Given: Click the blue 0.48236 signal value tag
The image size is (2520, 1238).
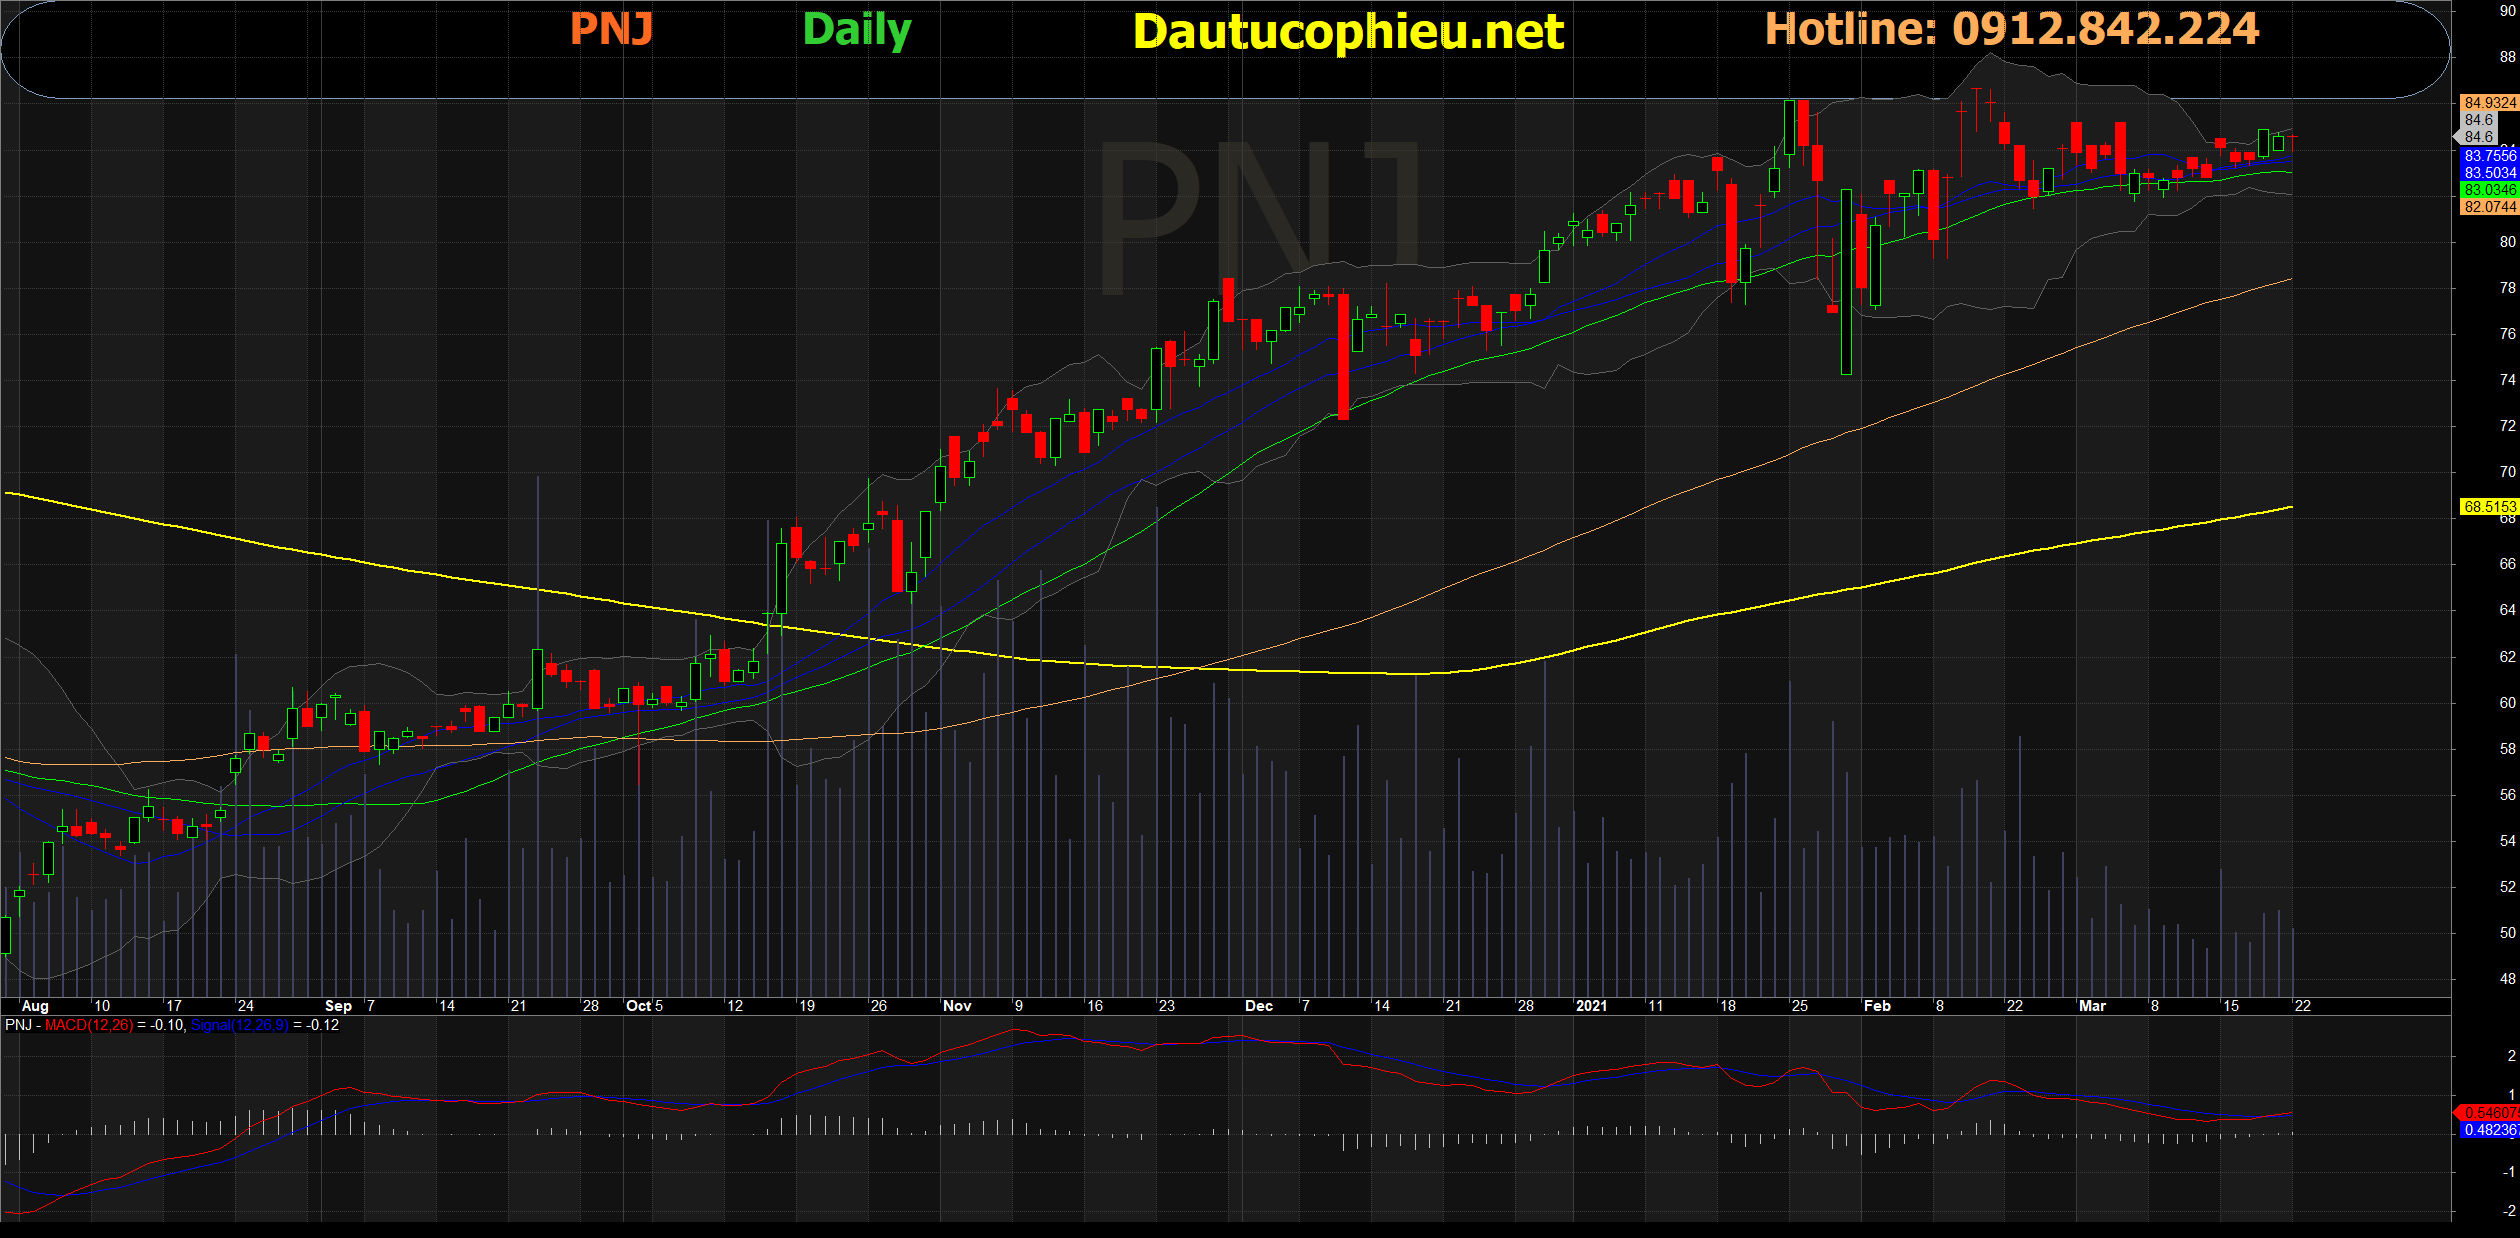Looking at the screenshot, I should click(2489, 1129).
